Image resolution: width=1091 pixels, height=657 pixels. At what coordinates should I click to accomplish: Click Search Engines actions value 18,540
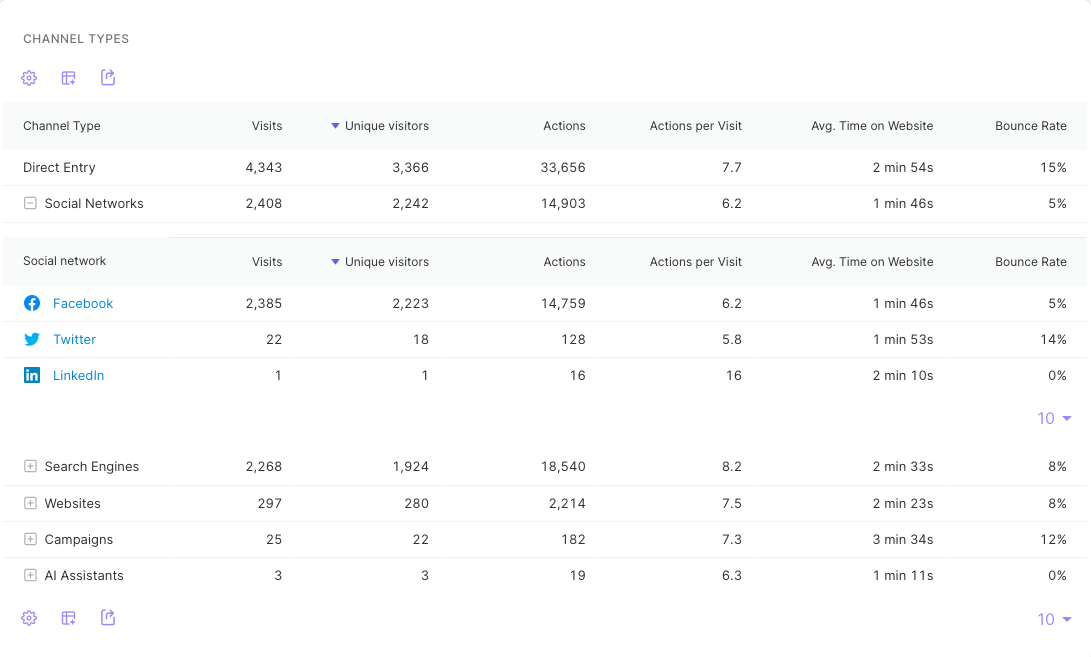[563, 466]
